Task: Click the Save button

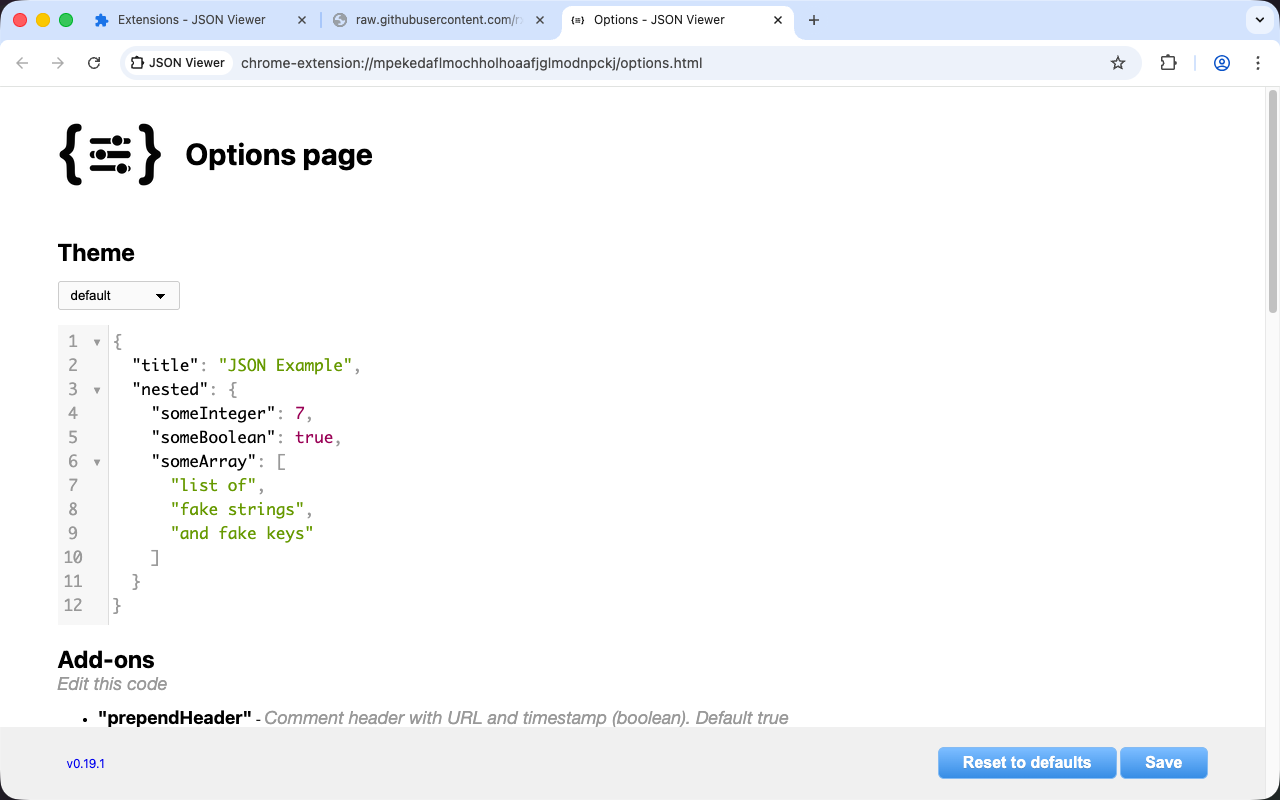Action: [1164, 762]
